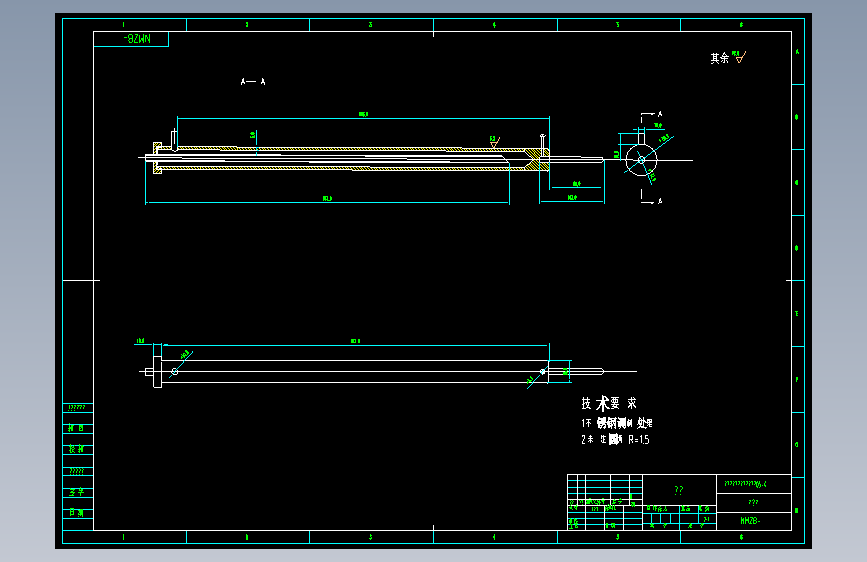Click the "签字" cell in the left margin strip
867x562 pixels.
(77, 492)
